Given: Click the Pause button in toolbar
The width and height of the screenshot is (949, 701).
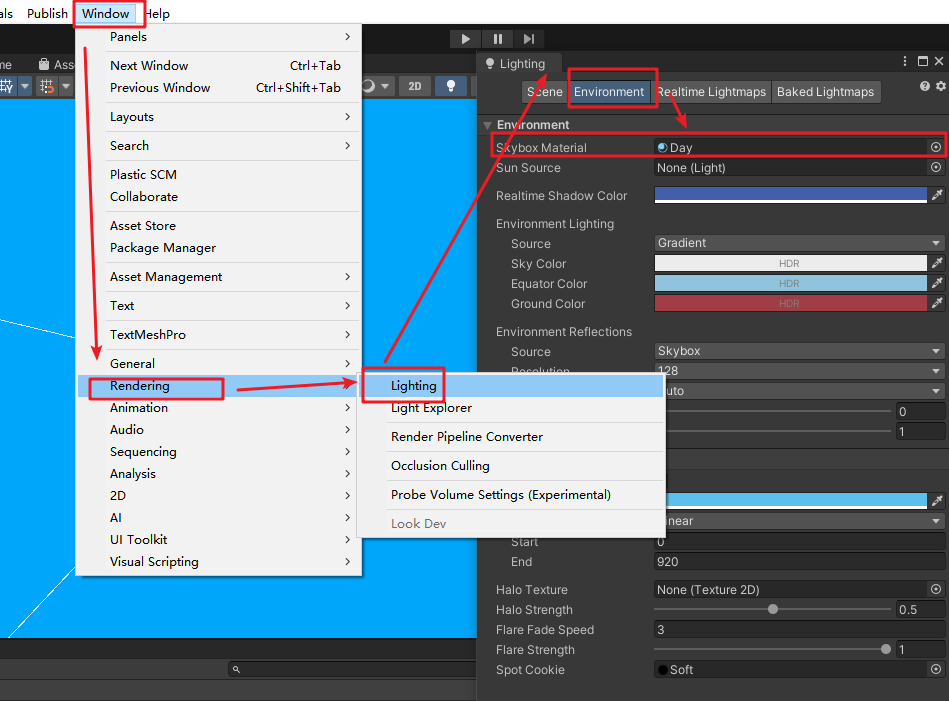Looking at the screenshot, I should point(498,39).
